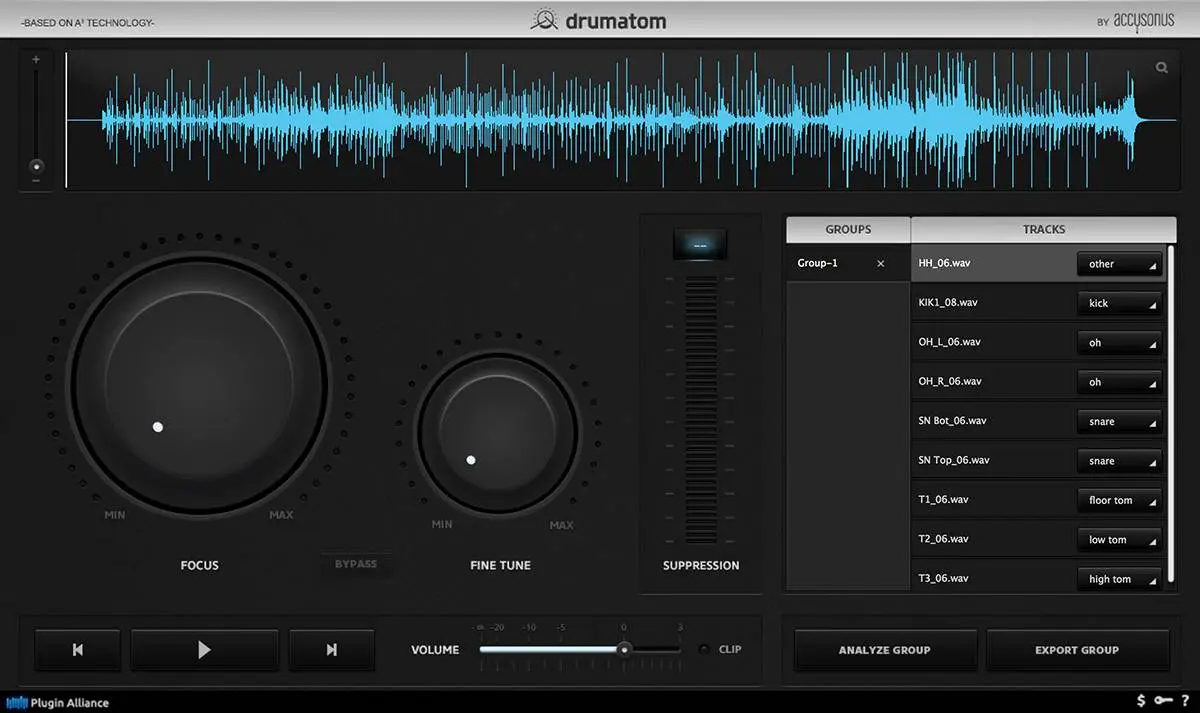The image size is (1200, 713).
Task: Open the type dropdown for OH_L_06.wav
Action: point(1119,343)
